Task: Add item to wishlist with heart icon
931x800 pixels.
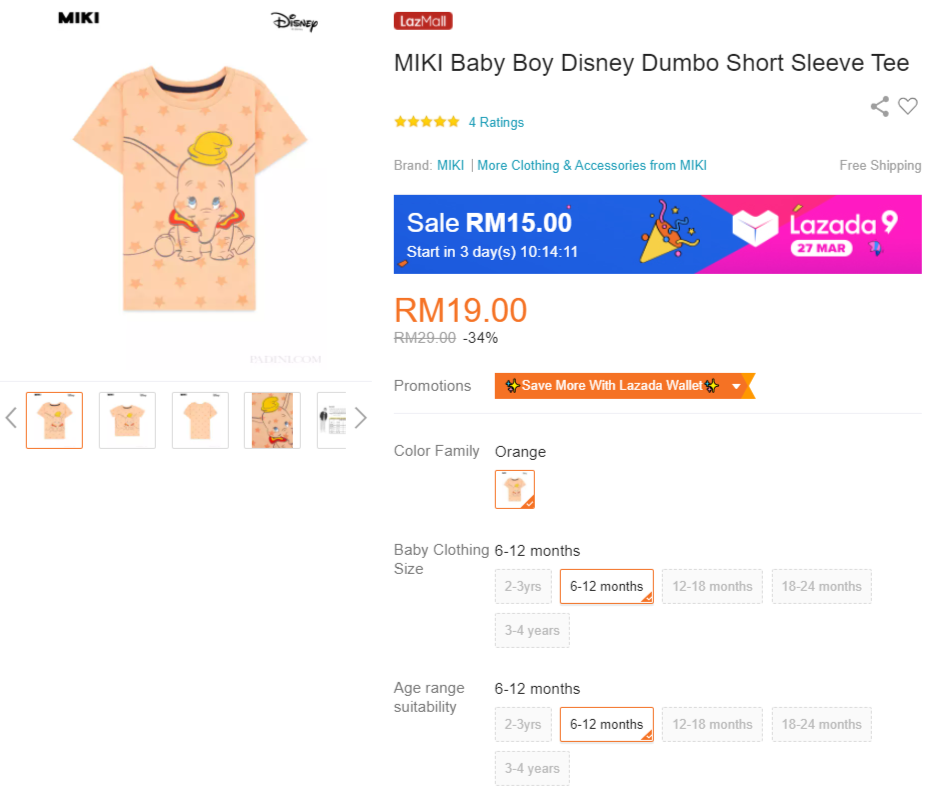Action: point(908,106)
